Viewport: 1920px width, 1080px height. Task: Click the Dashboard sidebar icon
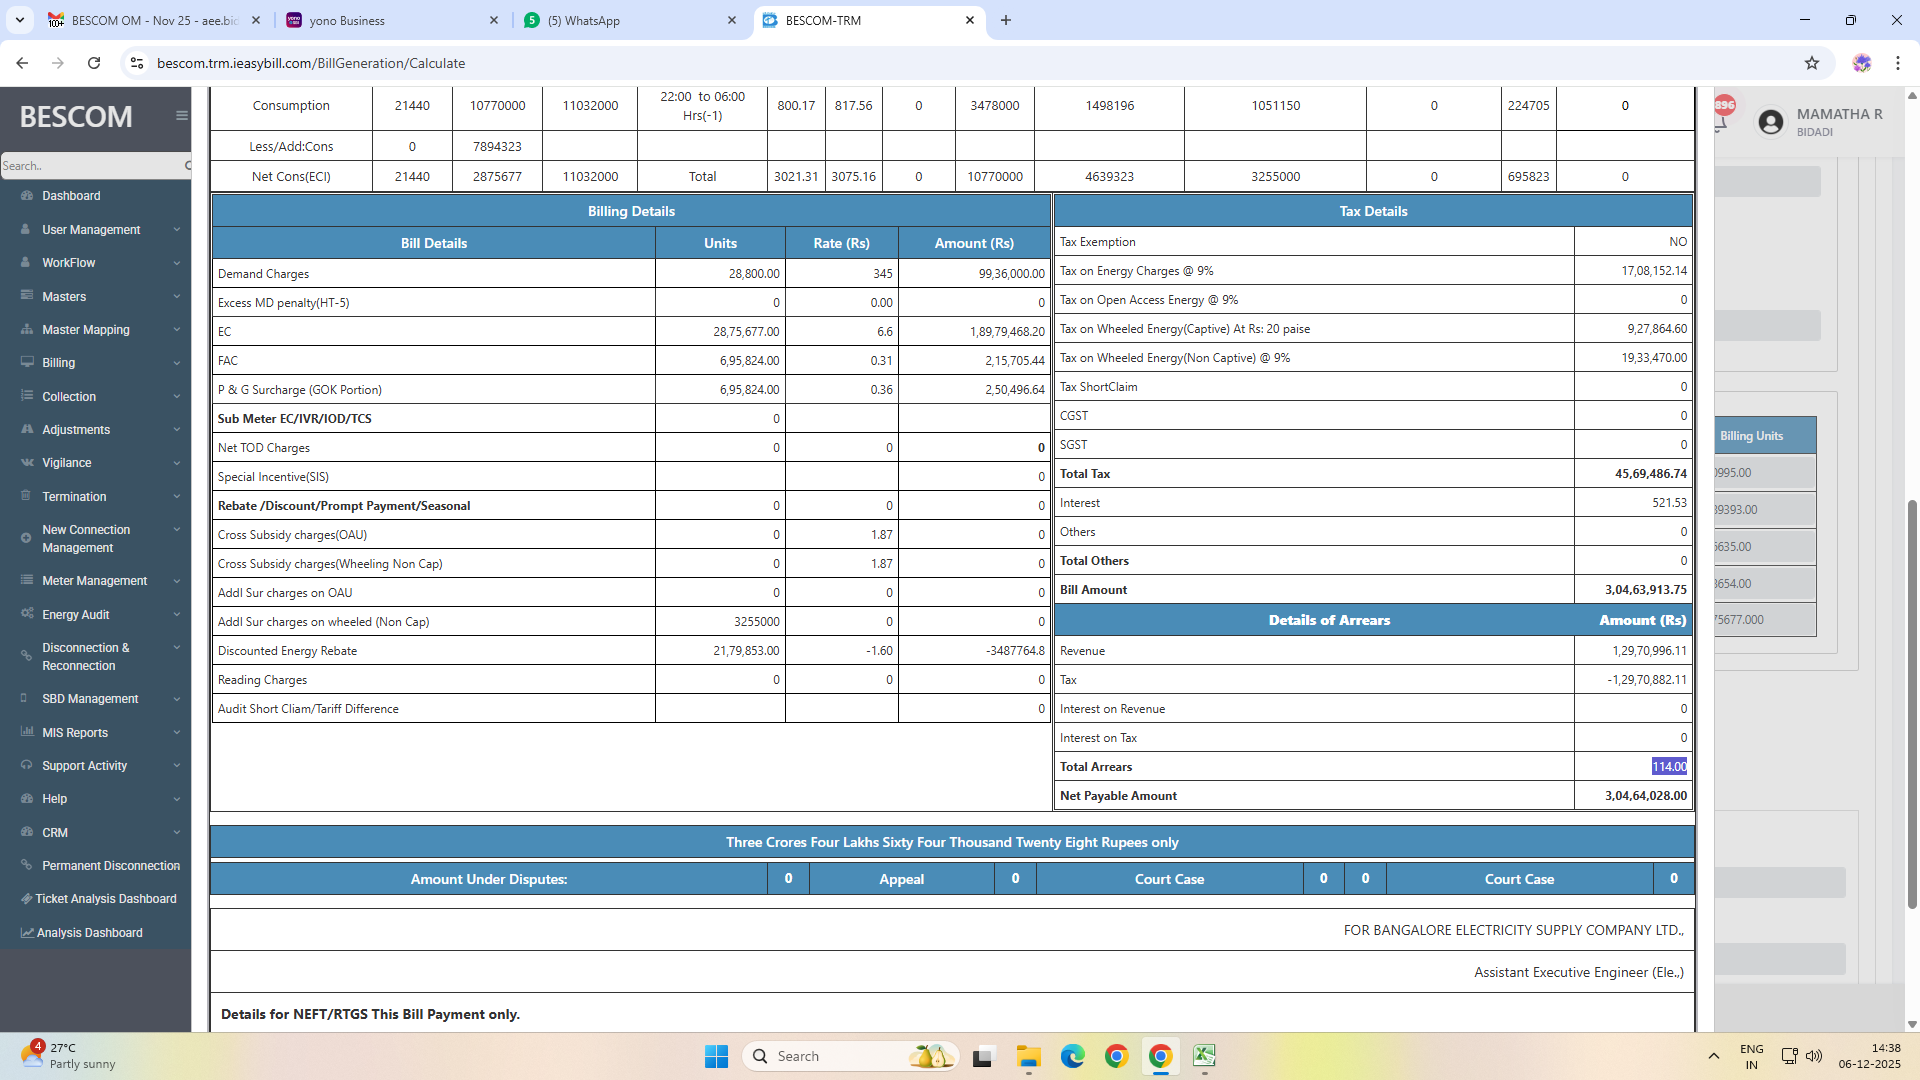pyautogui.click(x=26, y=196)
